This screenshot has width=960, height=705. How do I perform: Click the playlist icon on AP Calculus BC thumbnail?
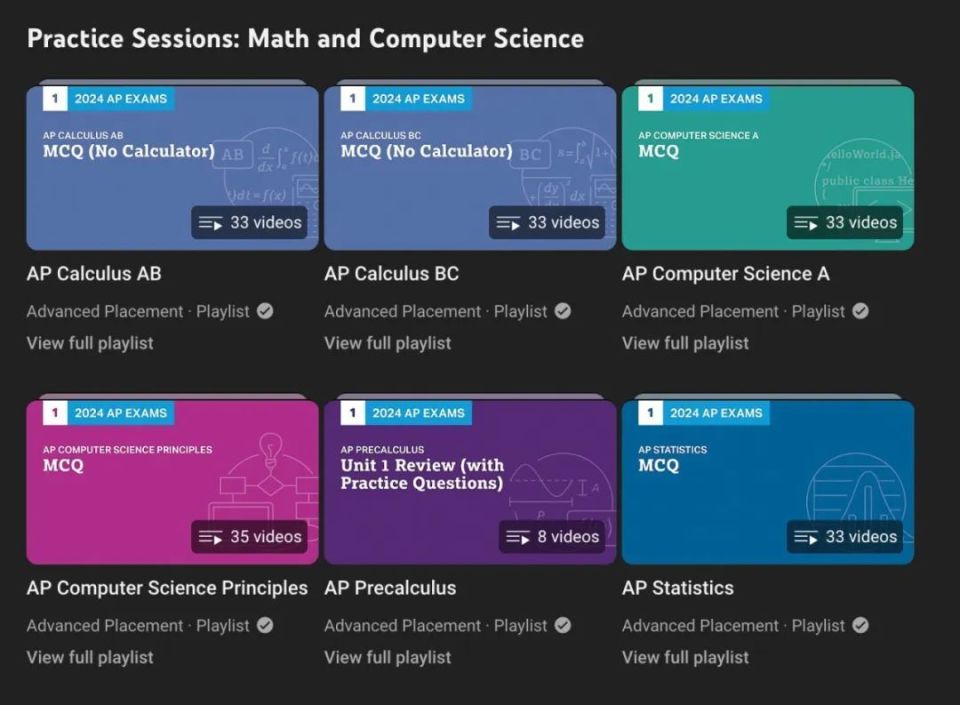click(508, 223)
